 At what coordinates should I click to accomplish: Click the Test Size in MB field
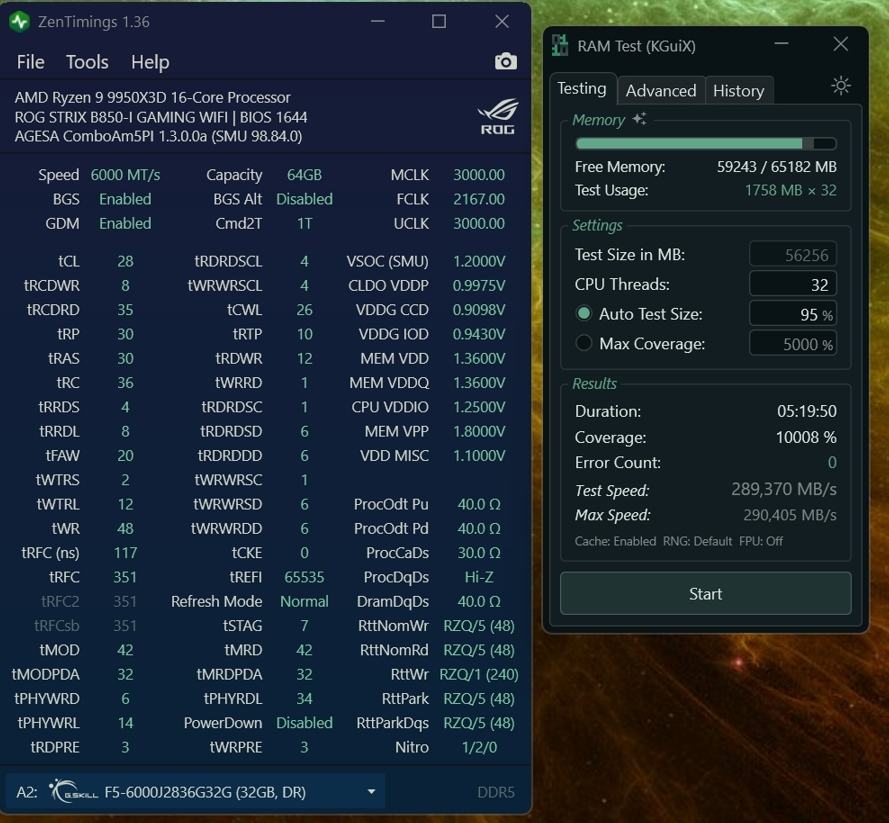click(x=793, y=255)
